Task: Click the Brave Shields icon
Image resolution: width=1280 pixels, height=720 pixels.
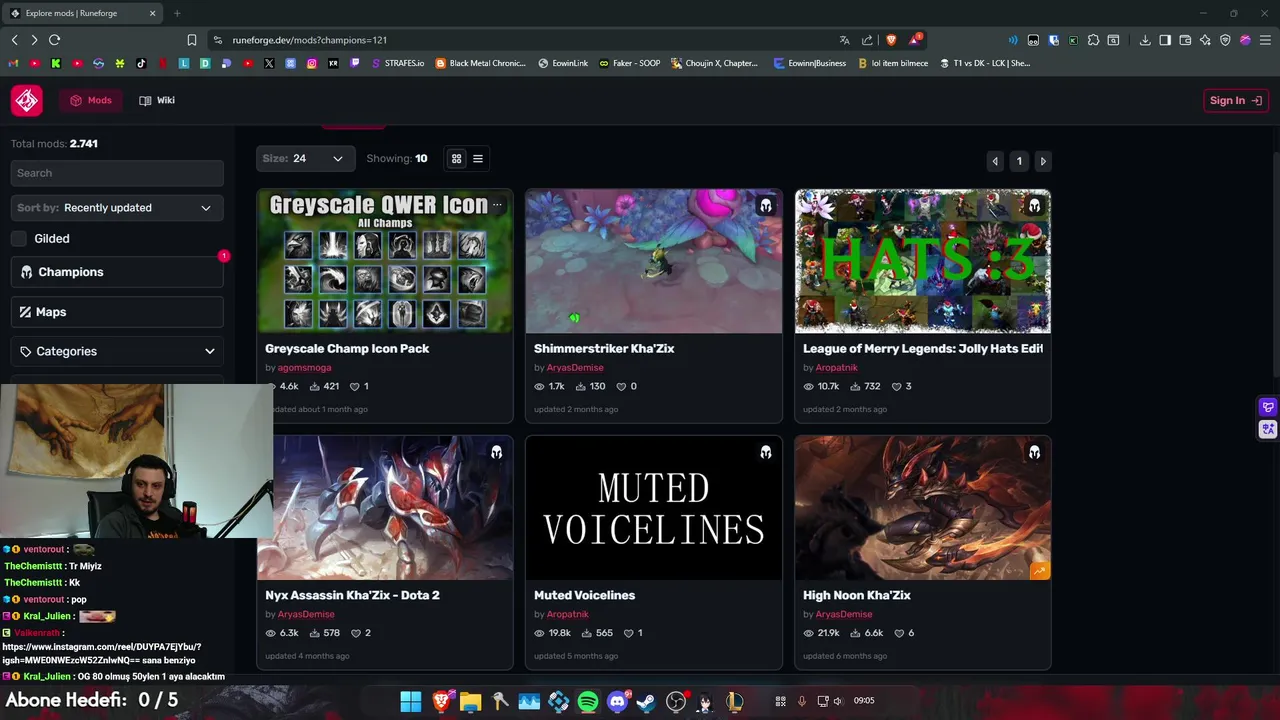Action: pyautogui.click(x=892, y=40)
